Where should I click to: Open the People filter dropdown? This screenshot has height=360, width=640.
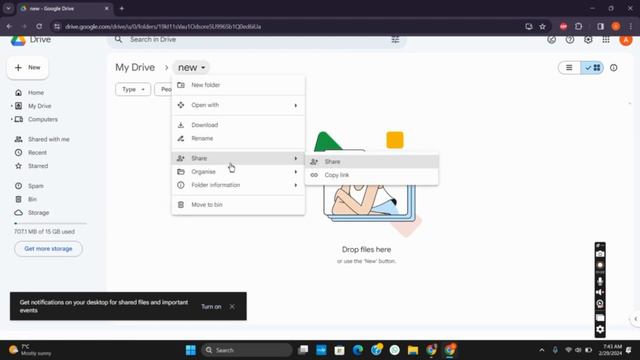pyautogui.click(x=164, y=89)
